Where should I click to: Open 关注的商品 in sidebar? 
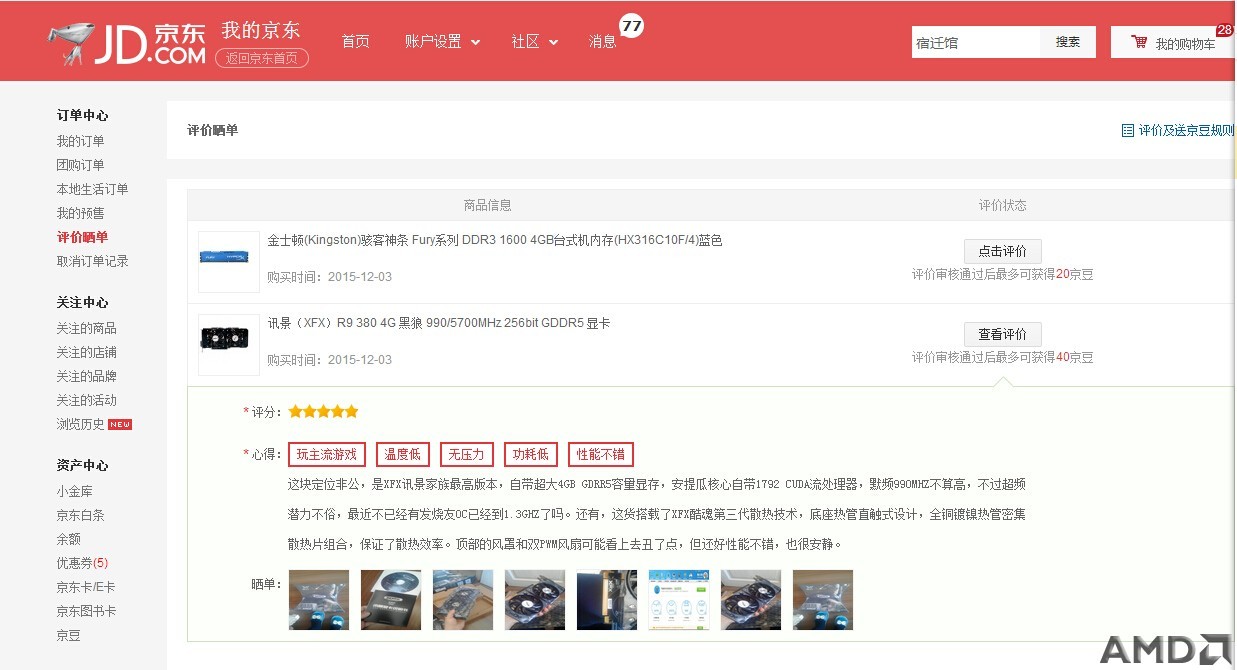[86, 328]
